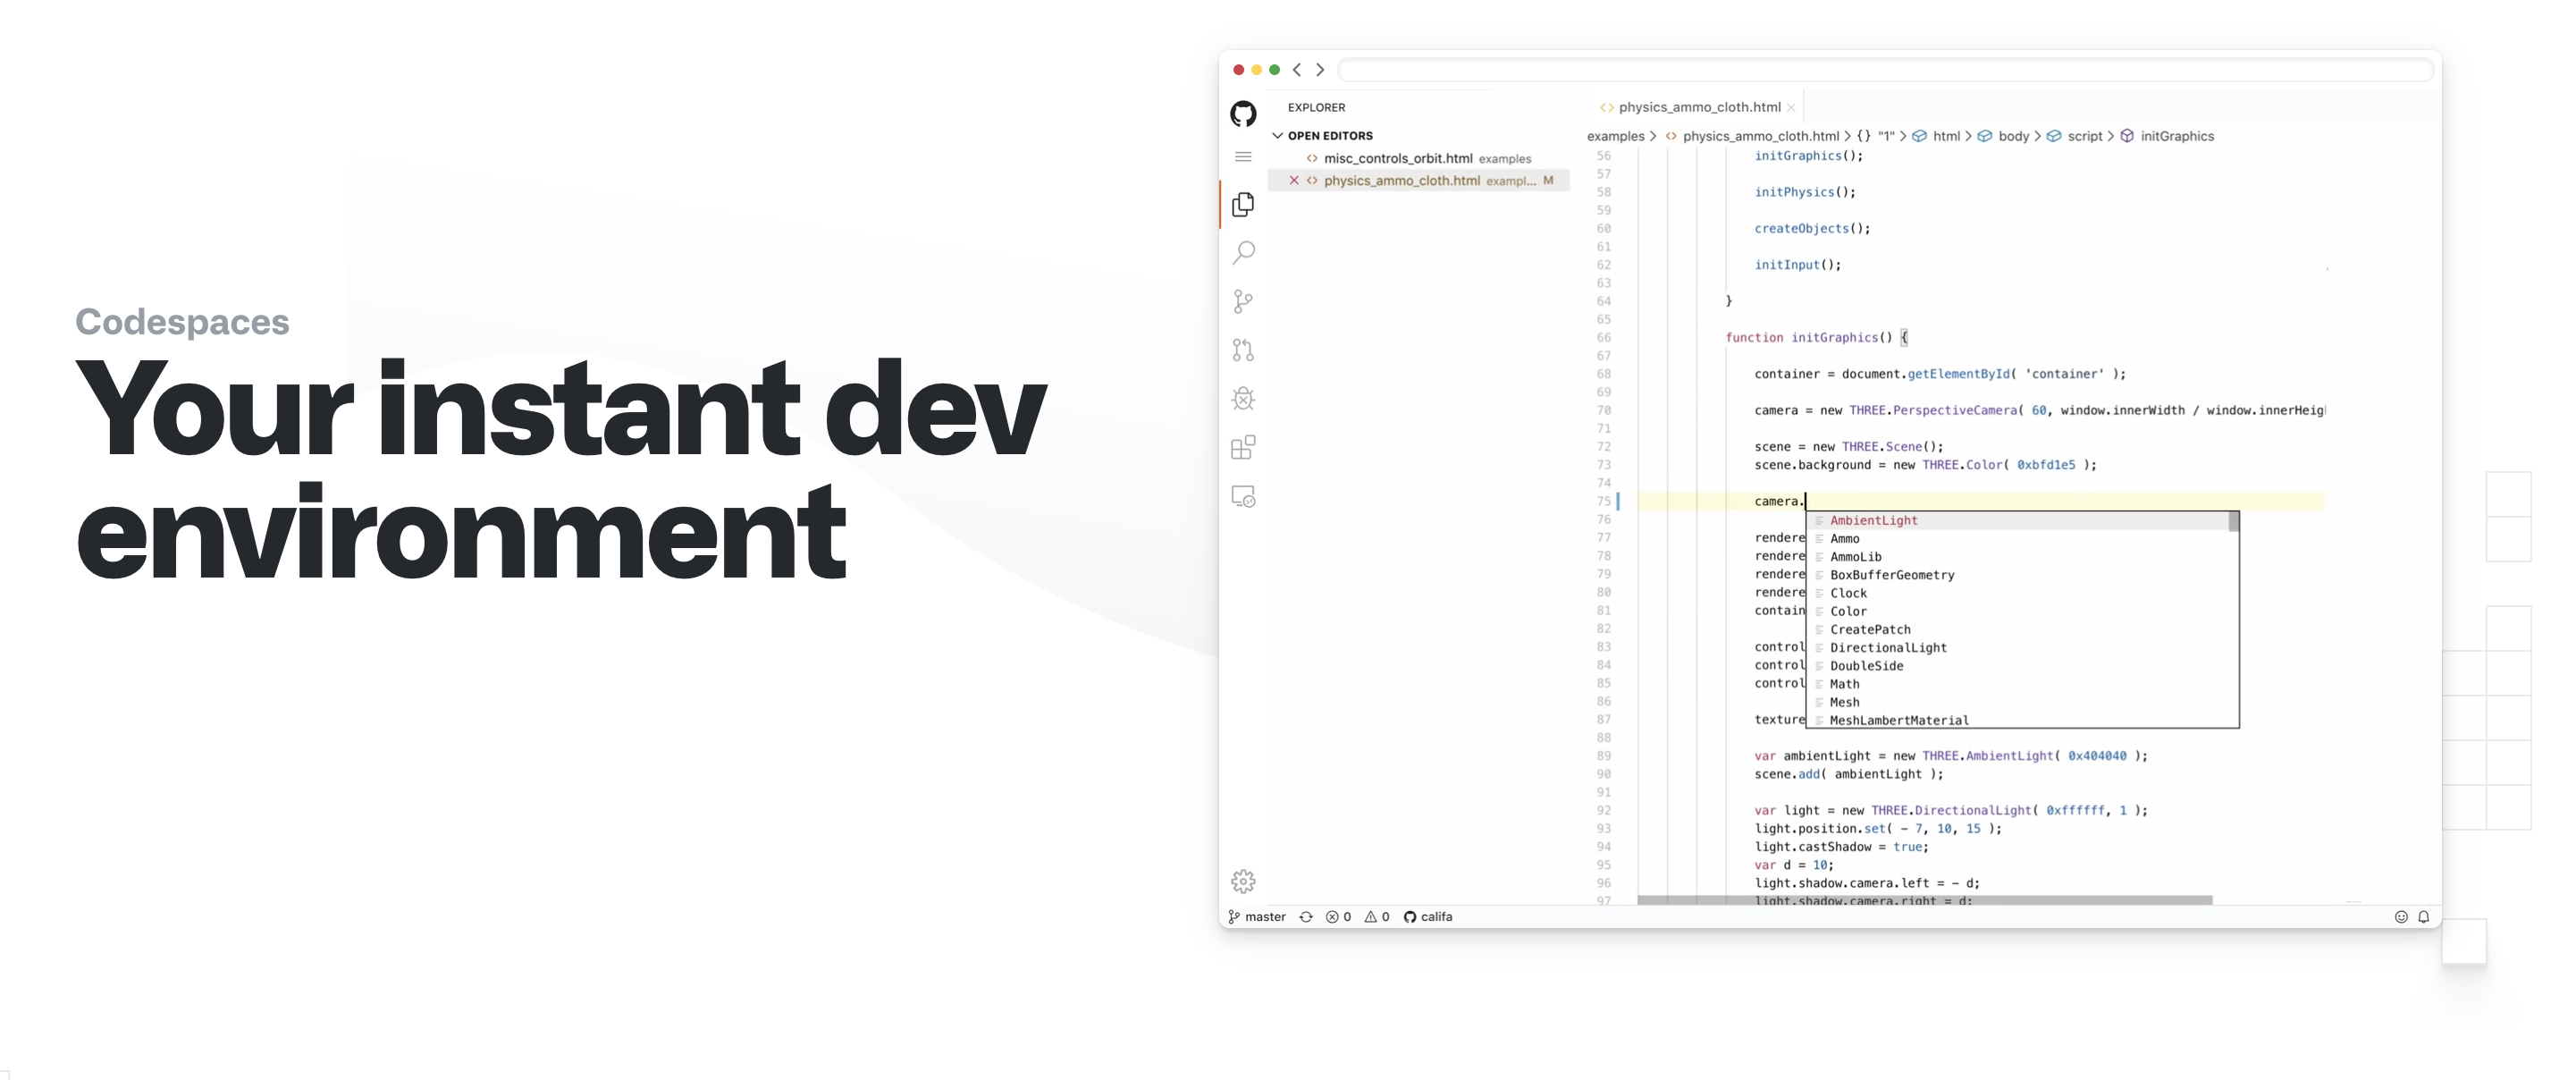Image resolution: width=2576 pixels, height=1080 pixels.
Task: Close the physics_ammo_cloth.html editor tab
Action: point(1791,108)
